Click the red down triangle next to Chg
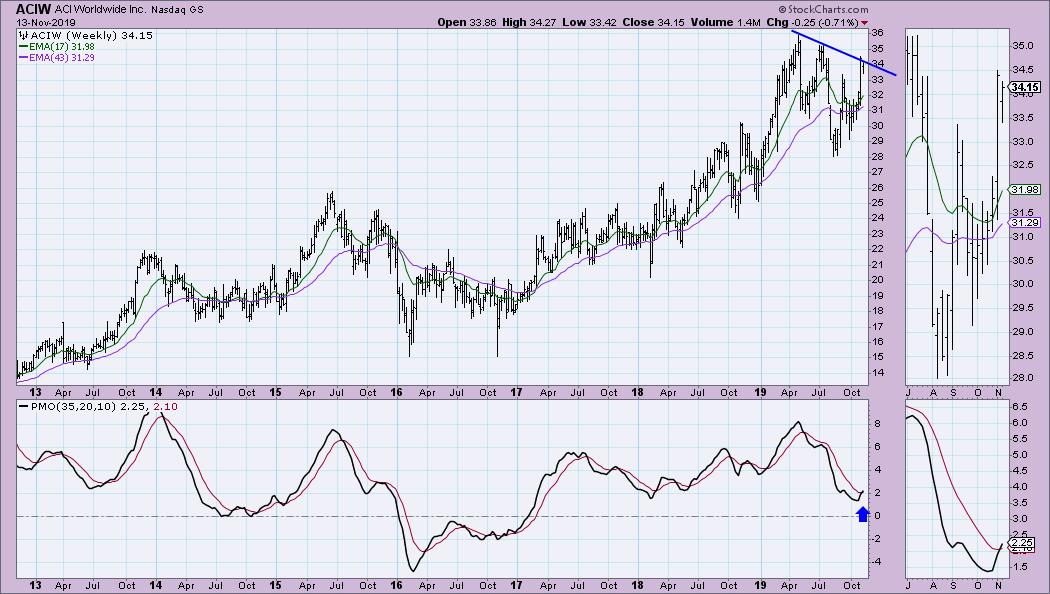1050x594 pixels. point(864,21)
